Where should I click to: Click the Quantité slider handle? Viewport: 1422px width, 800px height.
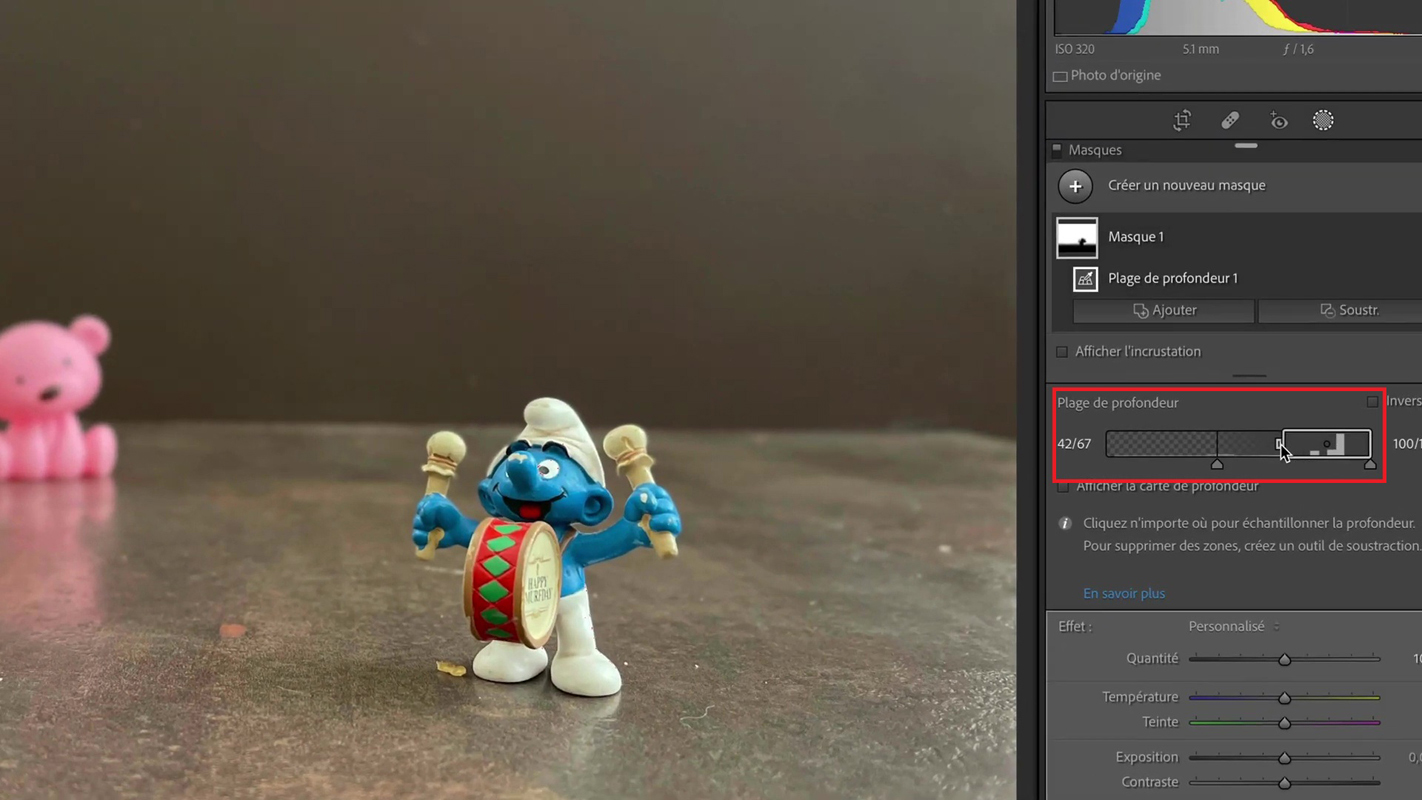tap(1284, 660)
